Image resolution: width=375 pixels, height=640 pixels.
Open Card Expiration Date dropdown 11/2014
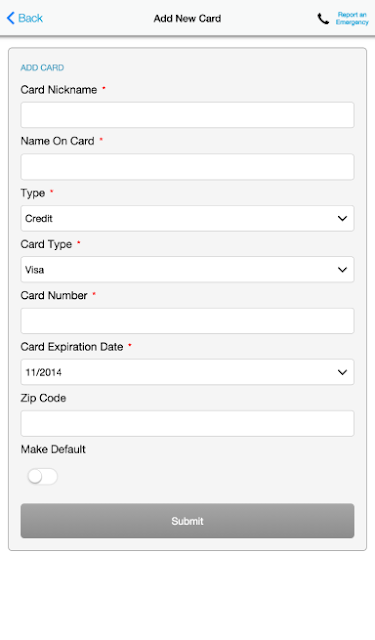point(187,372)
